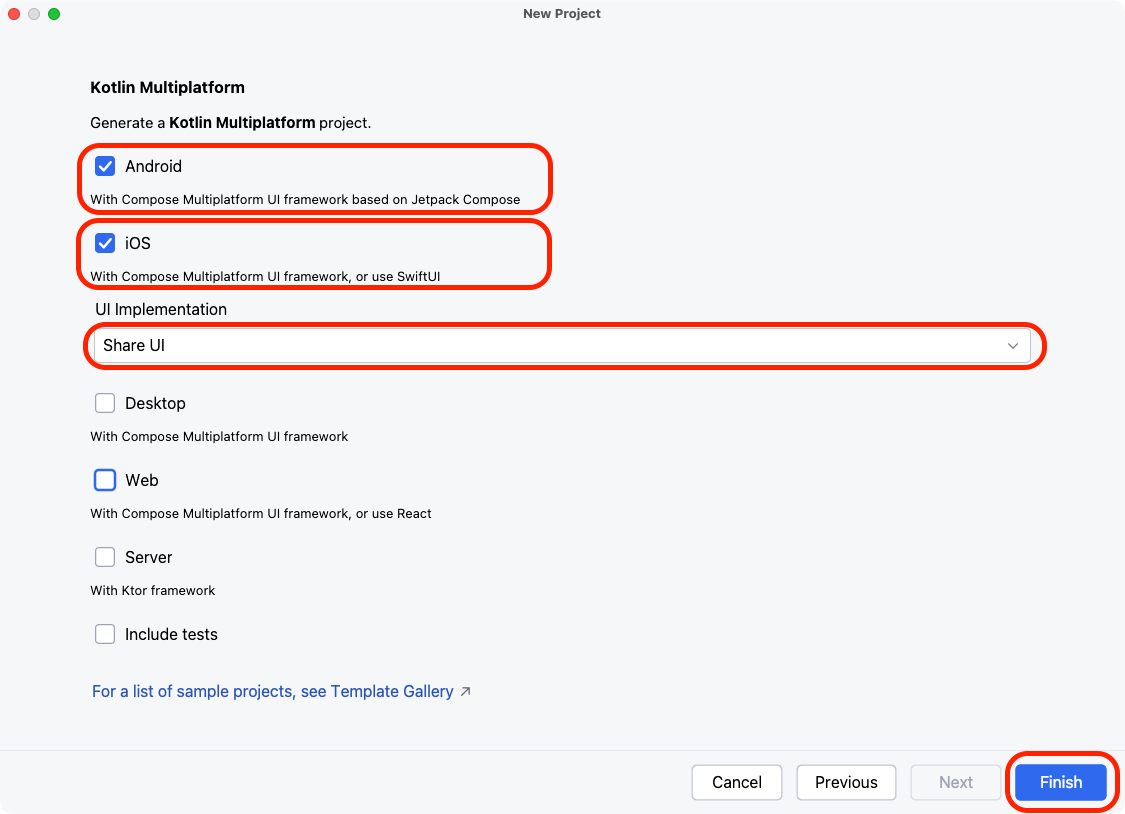Tick the Web target checkbox
Screen dimensions: 1125x814
[x=105, y=480]
